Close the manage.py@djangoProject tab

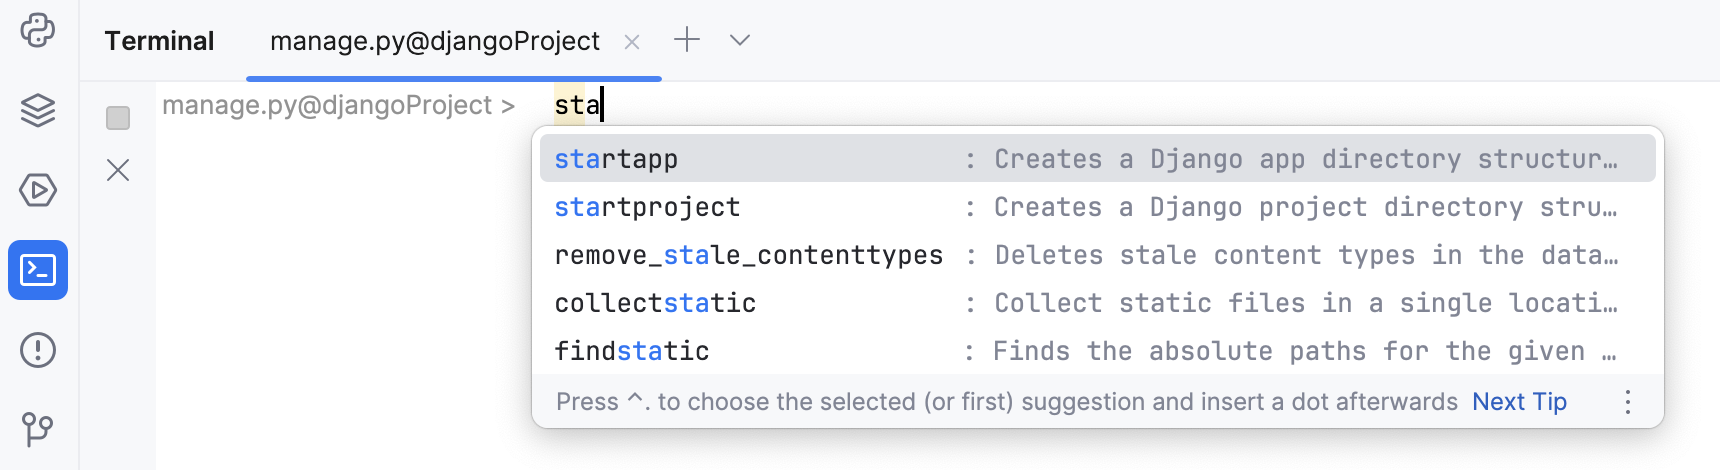coord(632,42)
